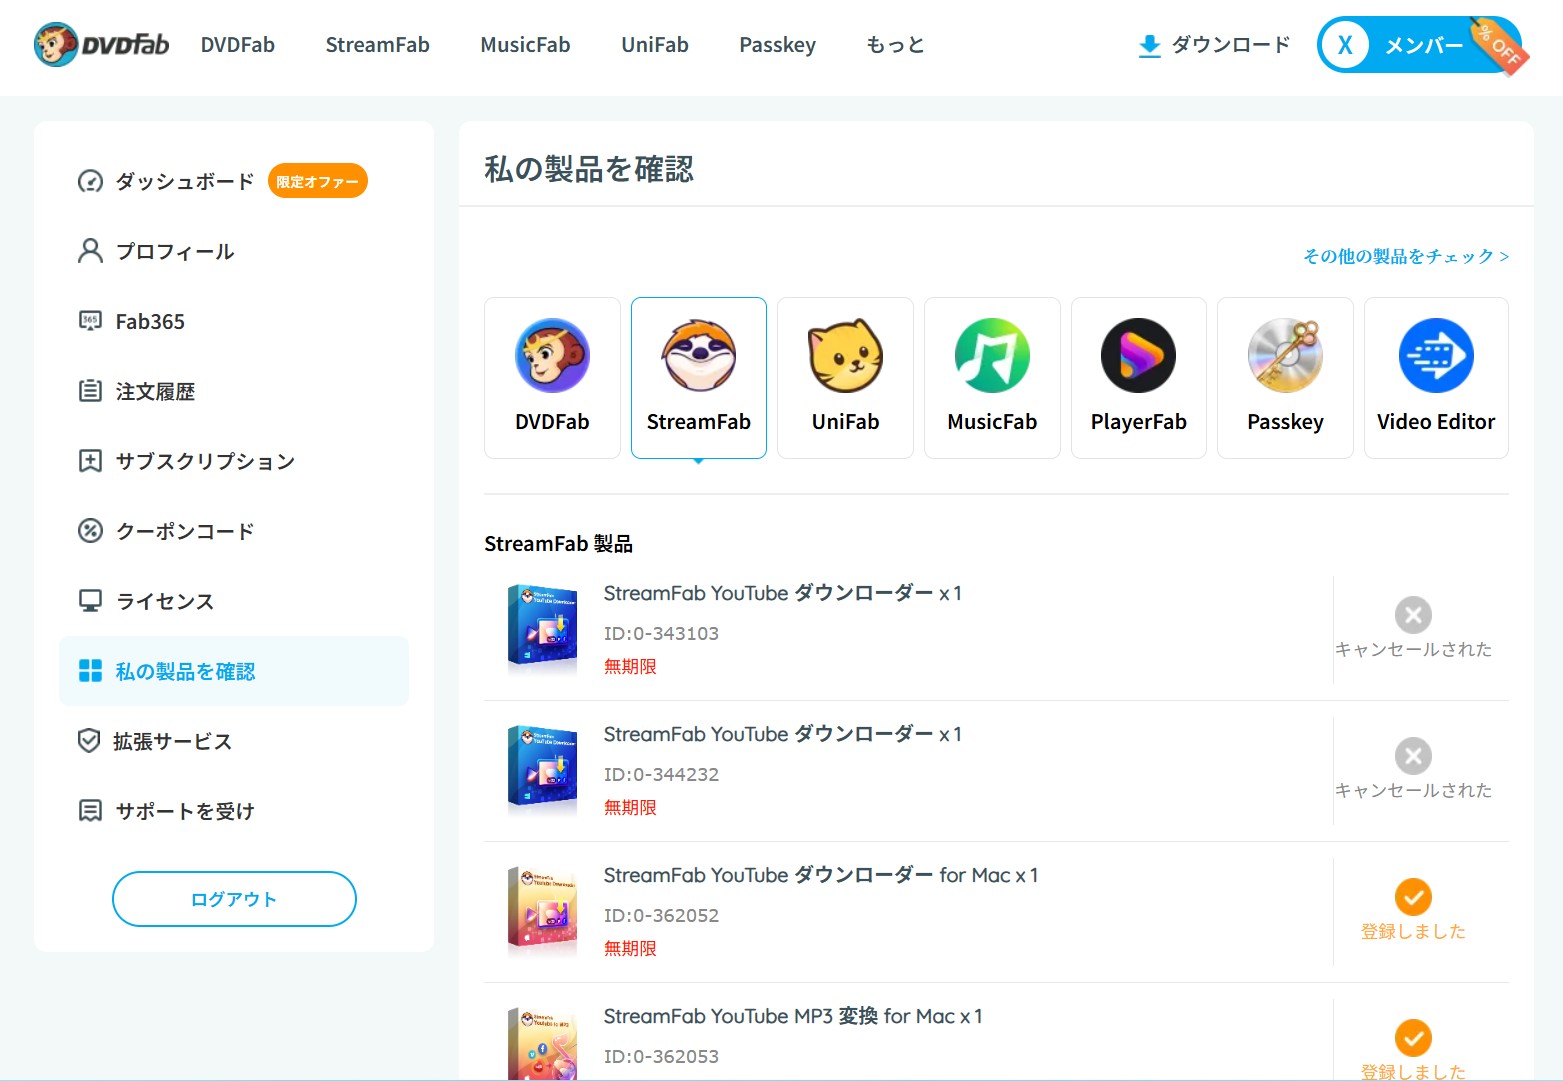Click the 私の製品を確認 page heading
This screenshot has width=1563, height=1081.
(x=589, y=169)
